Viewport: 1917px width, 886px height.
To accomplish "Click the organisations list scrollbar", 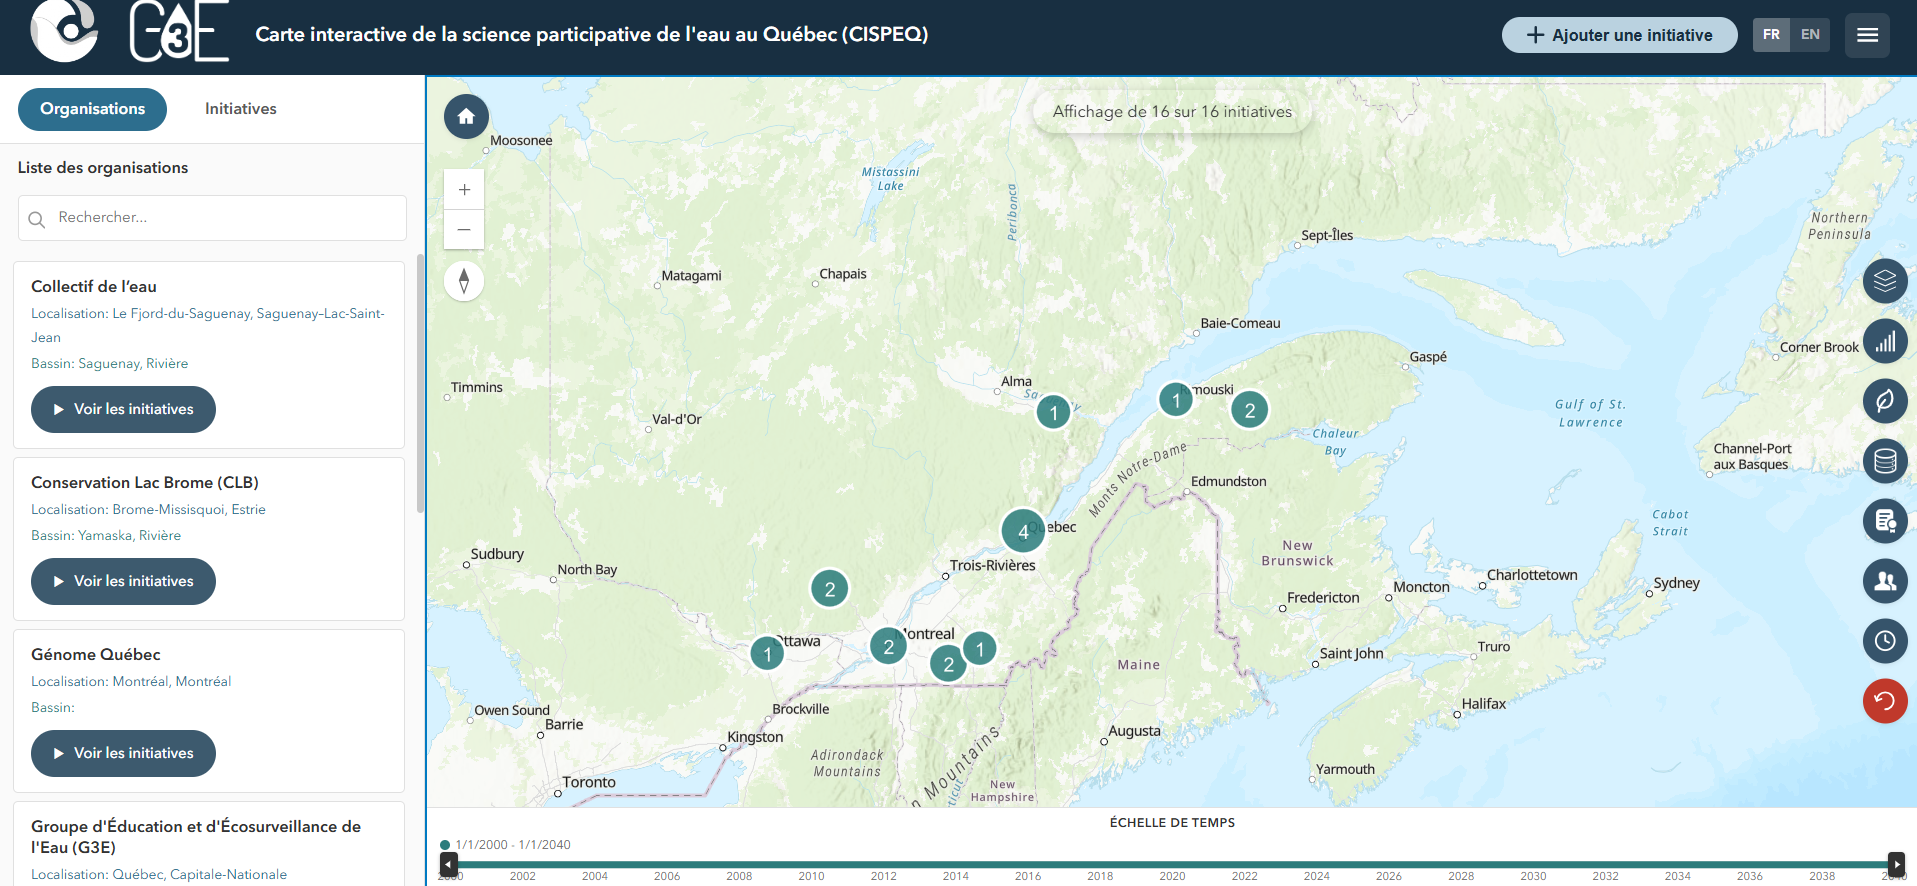I will point(421,385).
